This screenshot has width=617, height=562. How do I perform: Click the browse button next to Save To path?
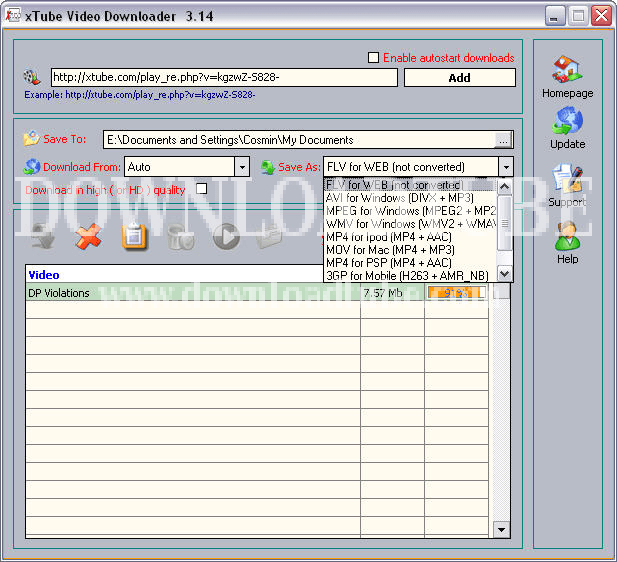tap(504, 140)
